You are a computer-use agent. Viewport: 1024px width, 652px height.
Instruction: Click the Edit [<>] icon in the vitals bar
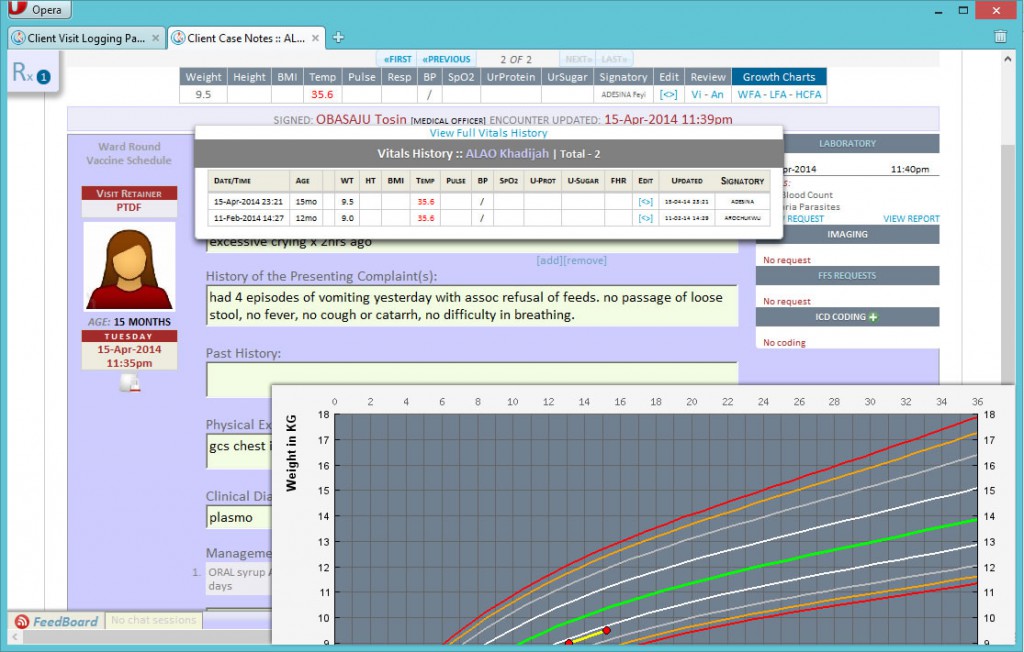click(668, 95)
